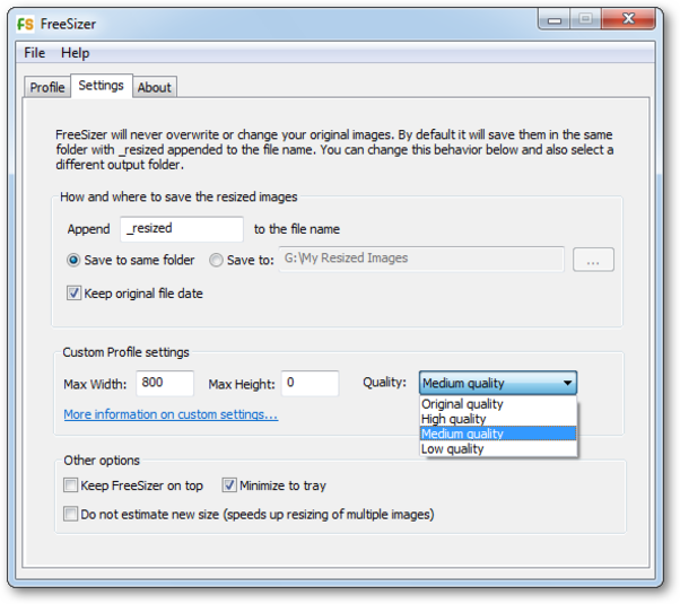Collapse the Quality dropdown via its arrow
680x604 pixels.
(x=567, y=383)
